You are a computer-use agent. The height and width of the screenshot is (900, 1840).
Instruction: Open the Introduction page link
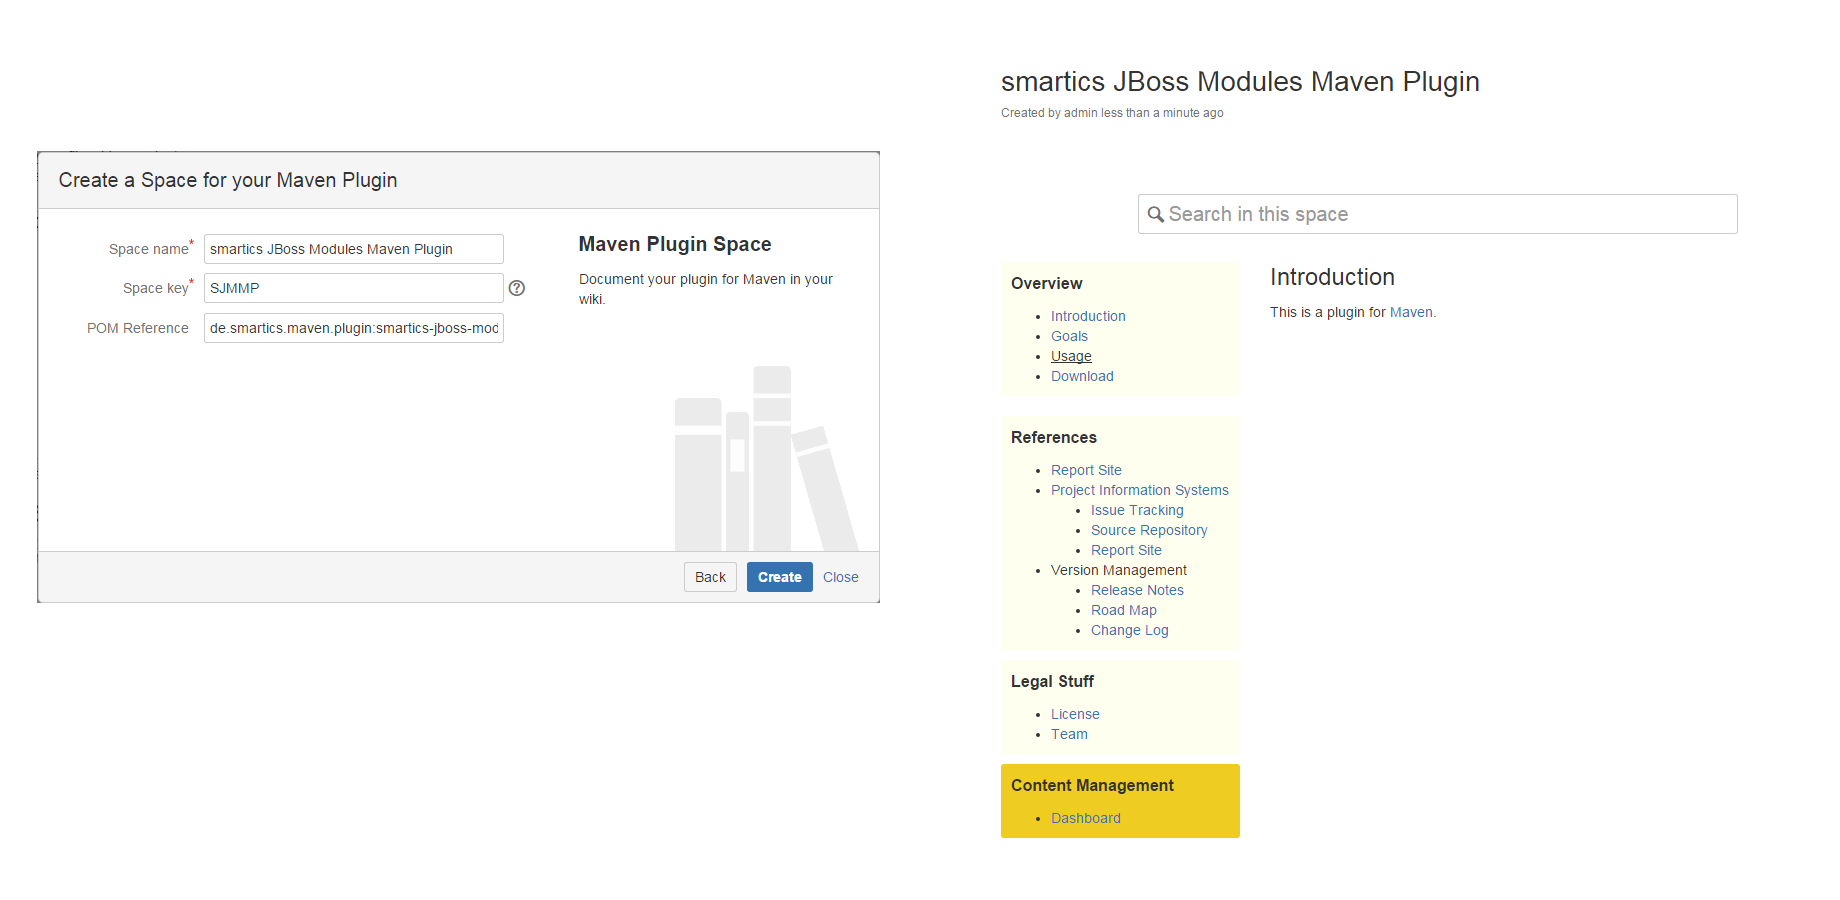click(x=1088, y=316)
